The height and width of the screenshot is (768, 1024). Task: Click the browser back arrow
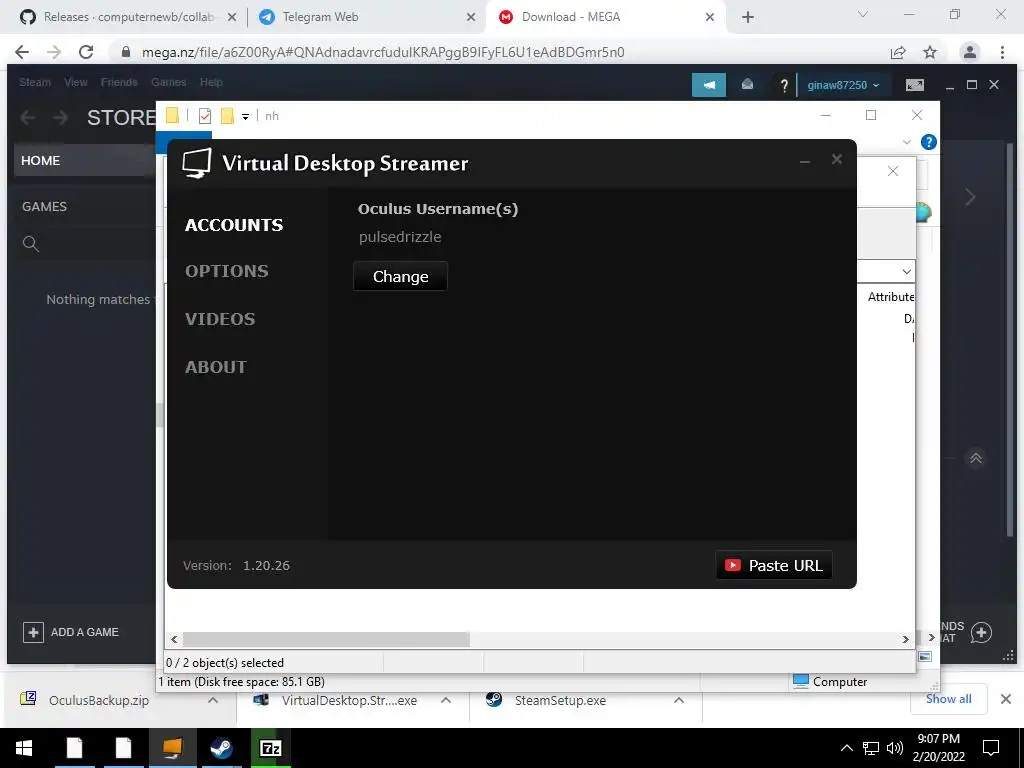[x=22, y=52]
